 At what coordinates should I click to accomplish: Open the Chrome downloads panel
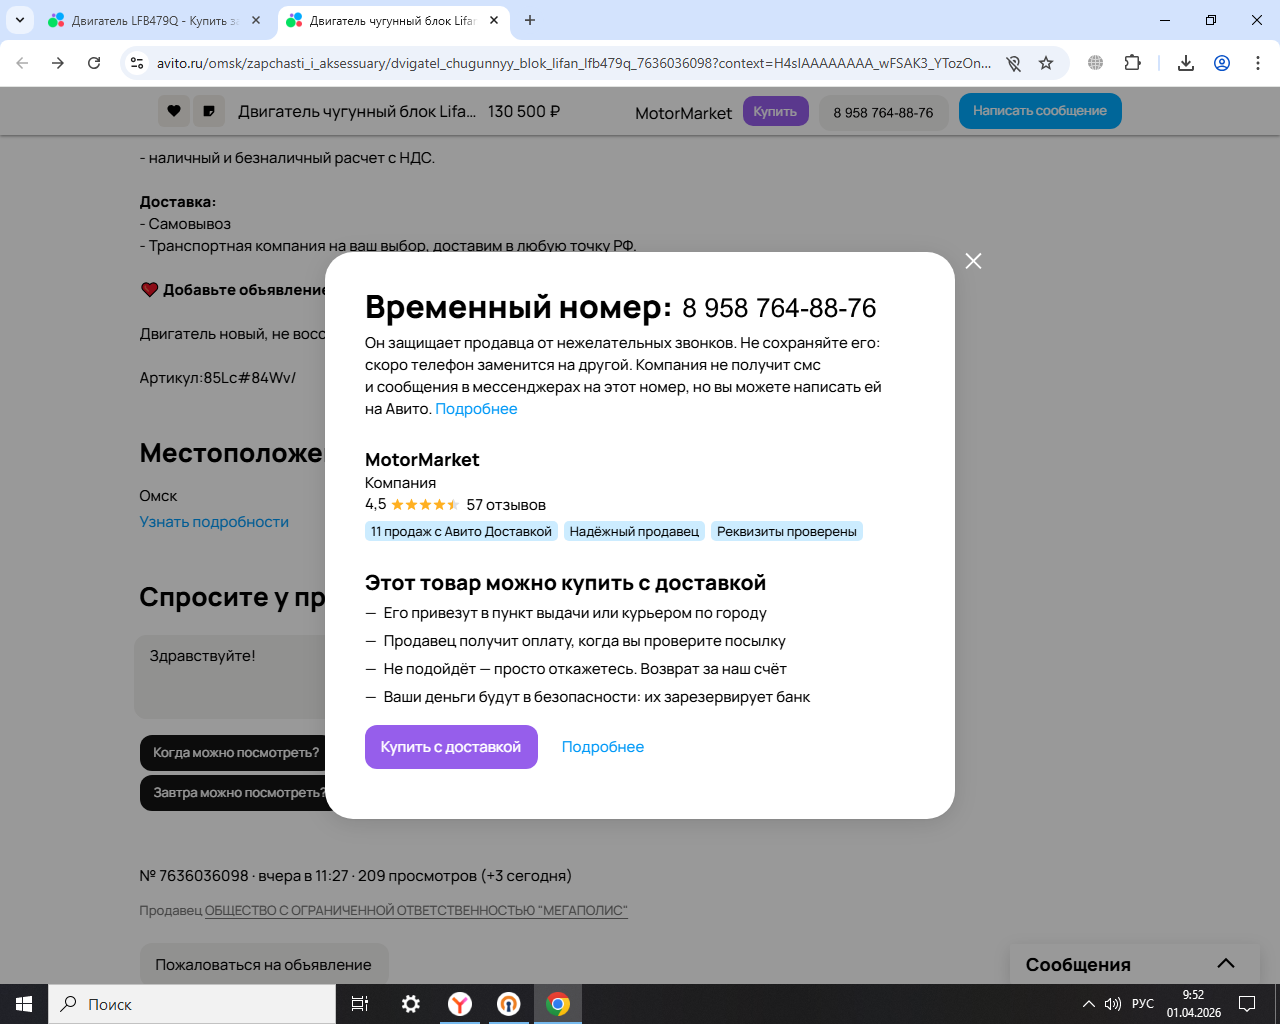pos(1186,63)
